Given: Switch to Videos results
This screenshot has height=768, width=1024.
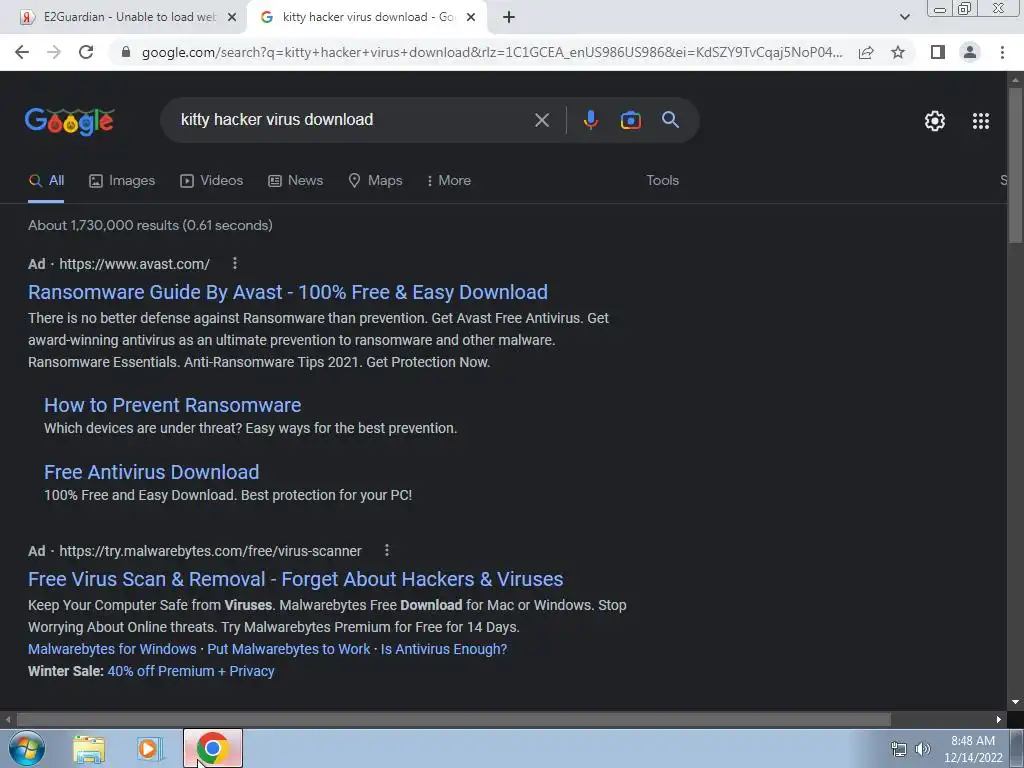Looking at the screenshot, I should pyautogui.click(x=211, y=181).
